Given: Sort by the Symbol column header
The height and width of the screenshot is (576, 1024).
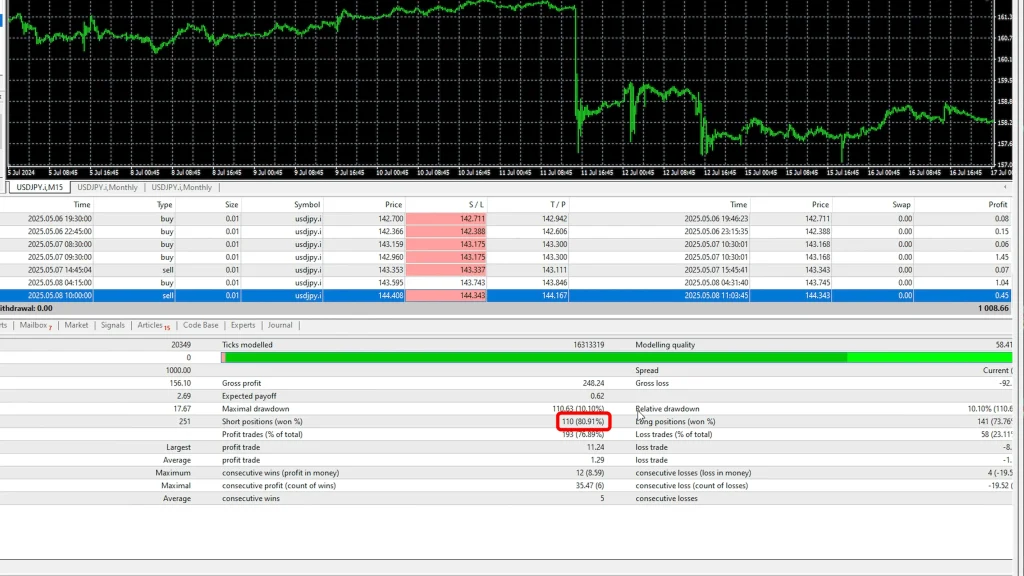Looking at the screenshot, I should (x=307, y=204).
